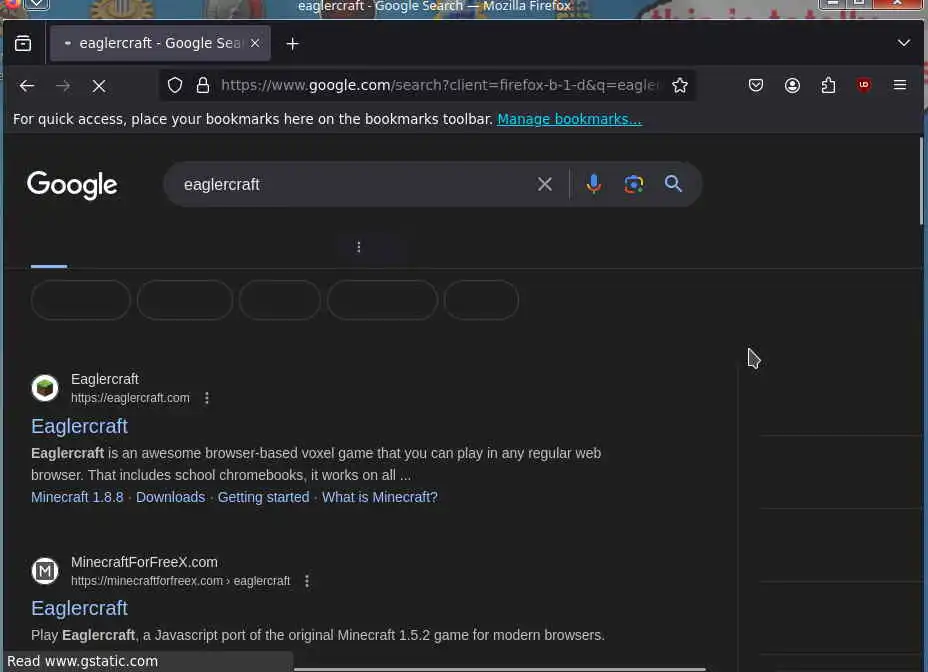928x672 pixels.
Task: Click MinecraftForFreeX.com site name
Action: pyautogui.click(x=144, y=562)
